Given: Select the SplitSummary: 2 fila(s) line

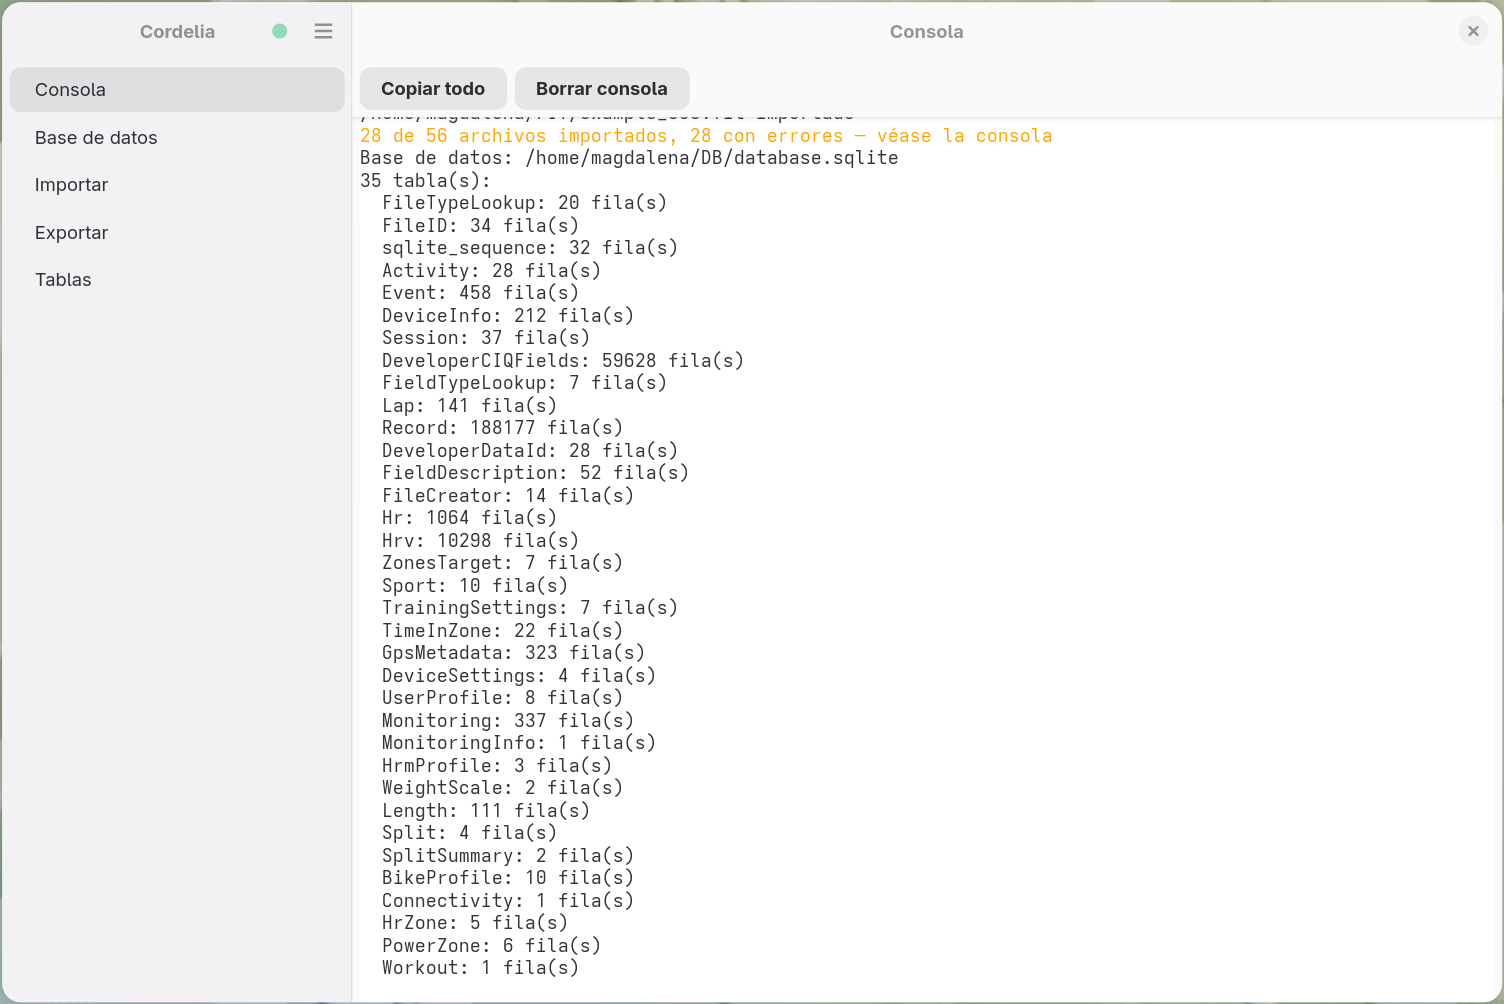Looking at the screenshot, I should click(x=508, y=856).
